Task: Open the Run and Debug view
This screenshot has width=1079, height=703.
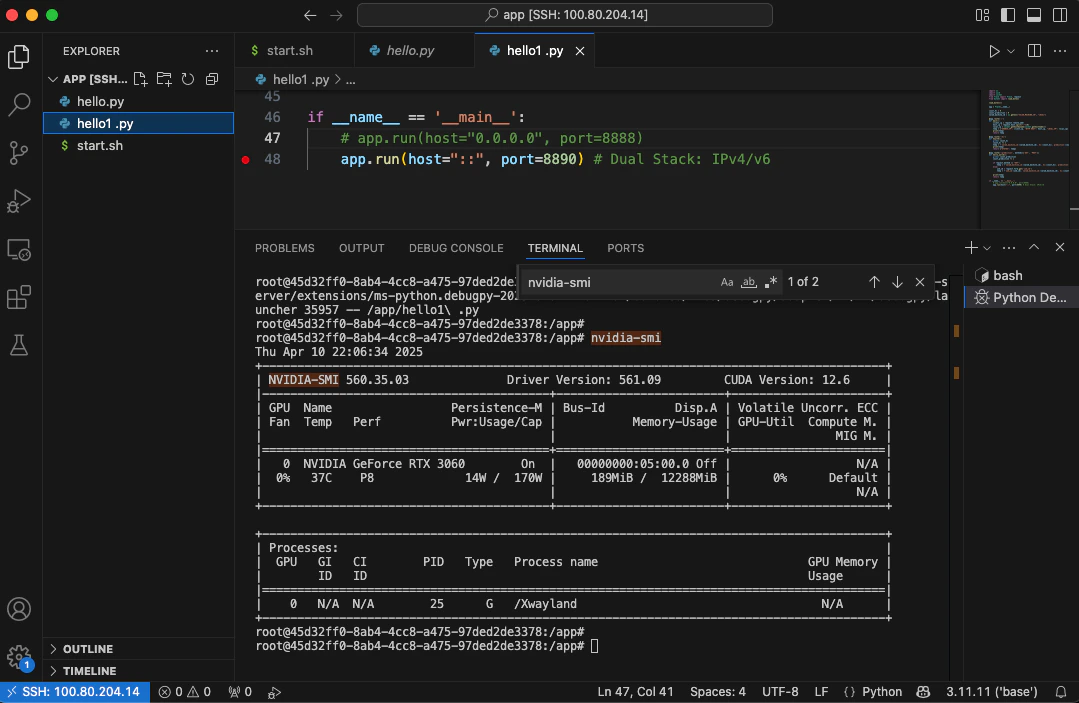Action: coord(19,200)
